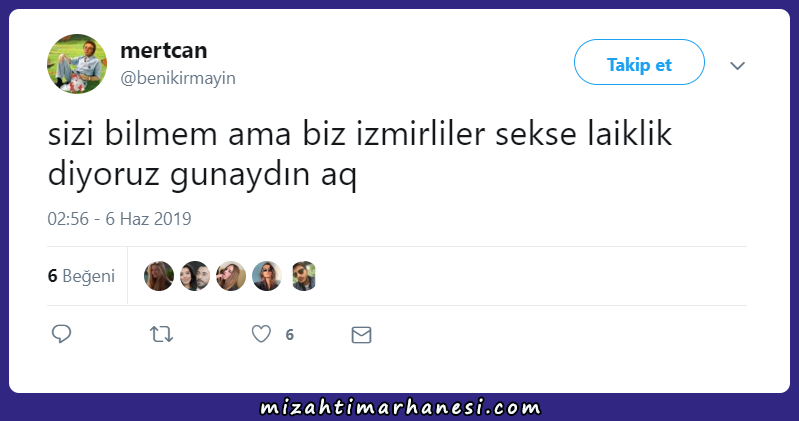The height and width of the screenshot is (421, 799).
Task: Open liker avatar of man in sunglasses
Action: (x=304, y=276)
